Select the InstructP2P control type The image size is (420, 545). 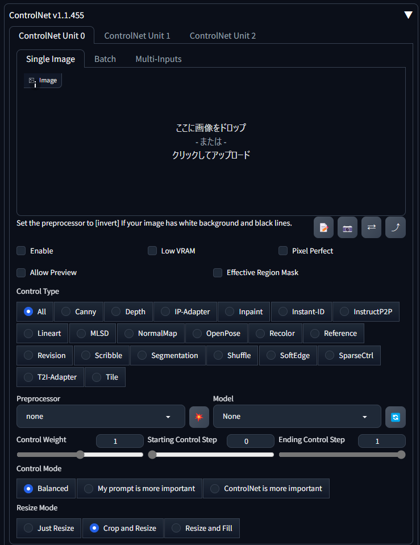(x=366, y=312)
